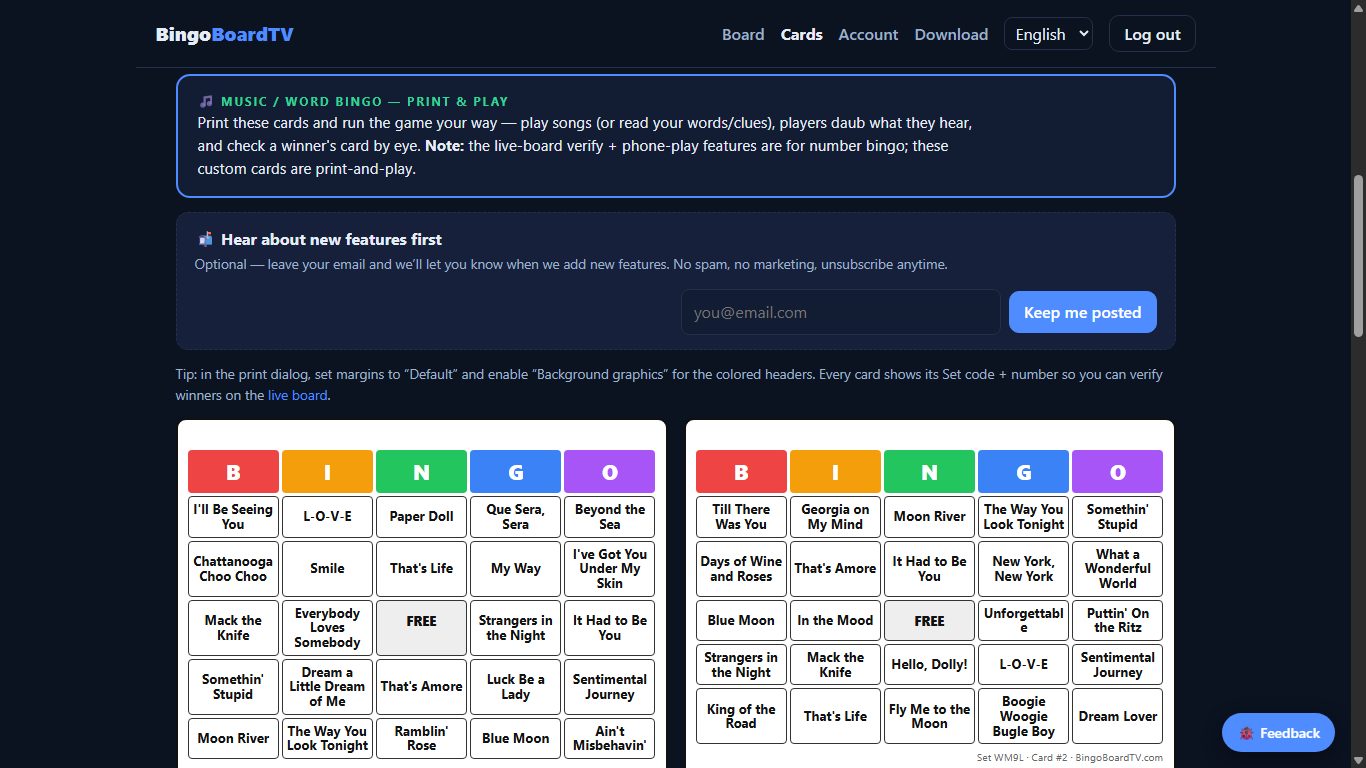
Task: Click Moon River on the second card
Action: click(x=929, y=517)
